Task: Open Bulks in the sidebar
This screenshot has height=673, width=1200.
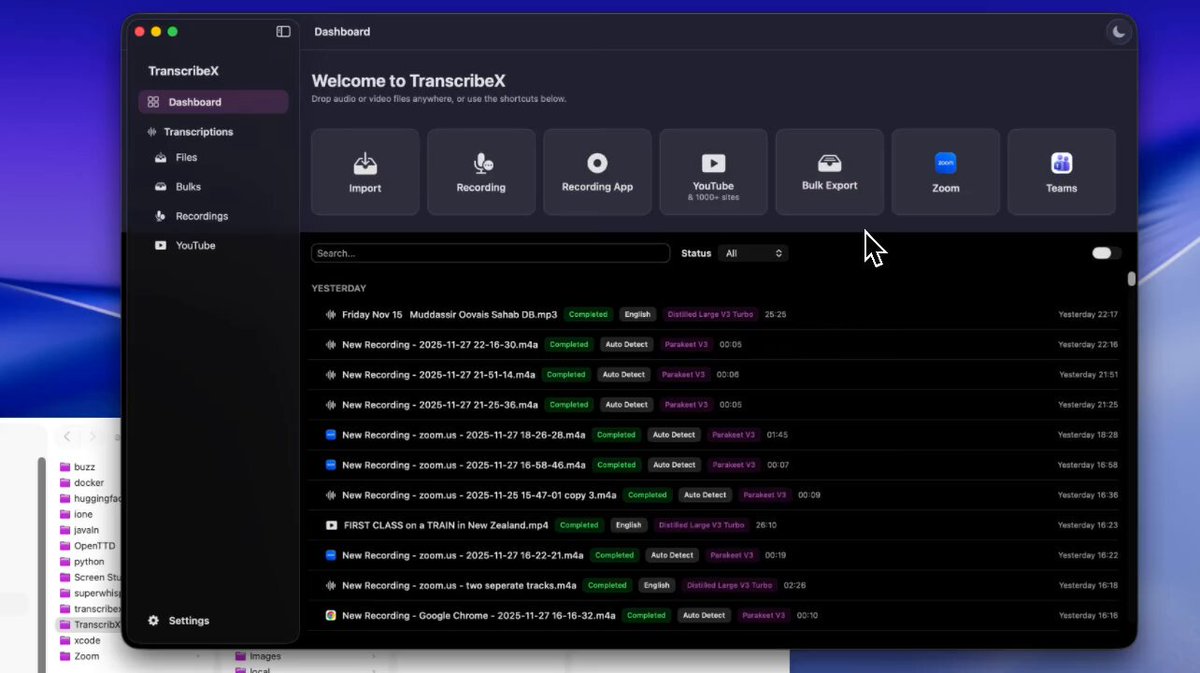Action: pos(188,187)
